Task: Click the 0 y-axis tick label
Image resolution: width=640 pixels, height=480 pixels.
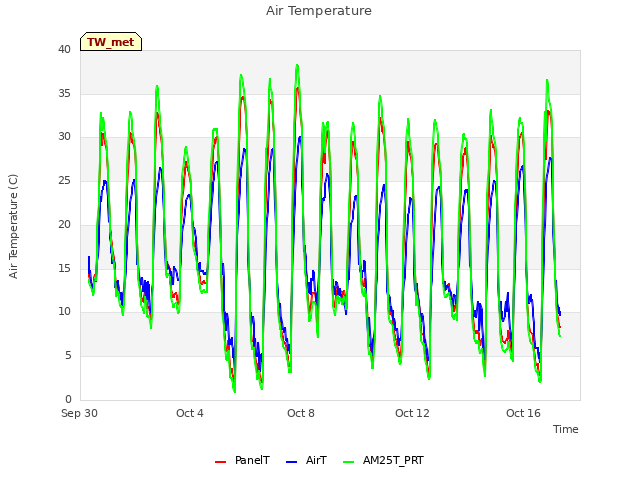Action: (68, 399)
